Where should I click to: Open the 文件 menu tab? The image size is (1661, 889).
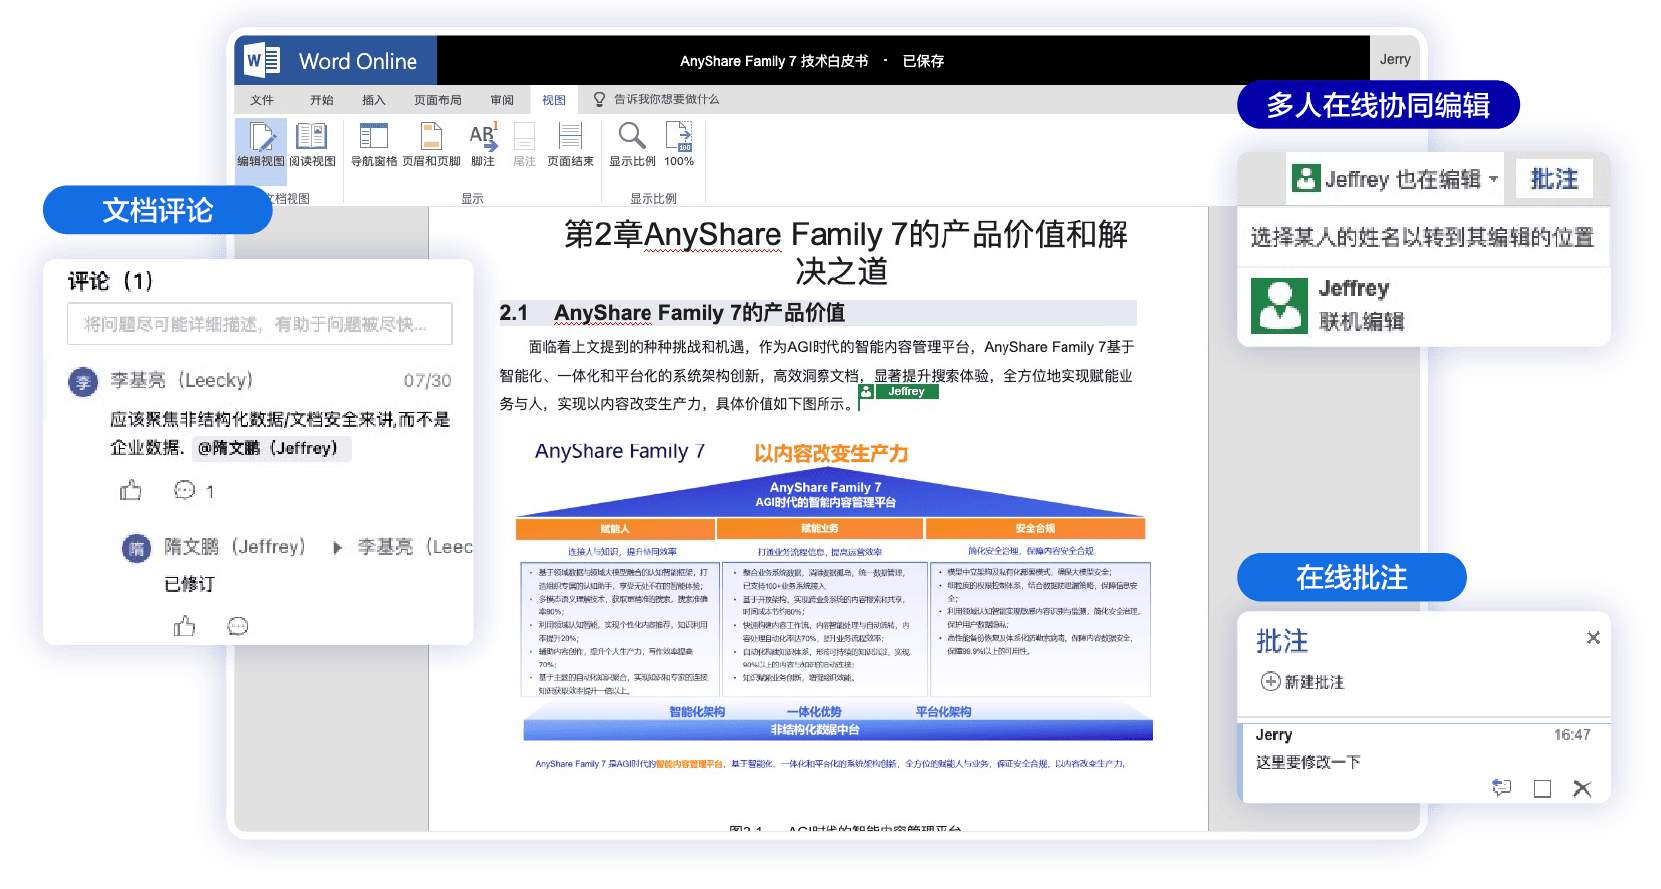click(262, 100)
